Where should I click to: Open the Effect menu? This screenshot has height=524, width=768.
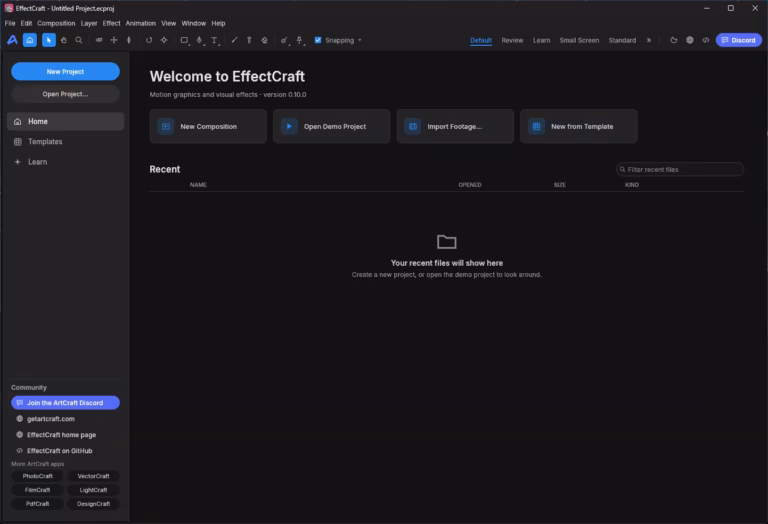(x=111, y=23)
